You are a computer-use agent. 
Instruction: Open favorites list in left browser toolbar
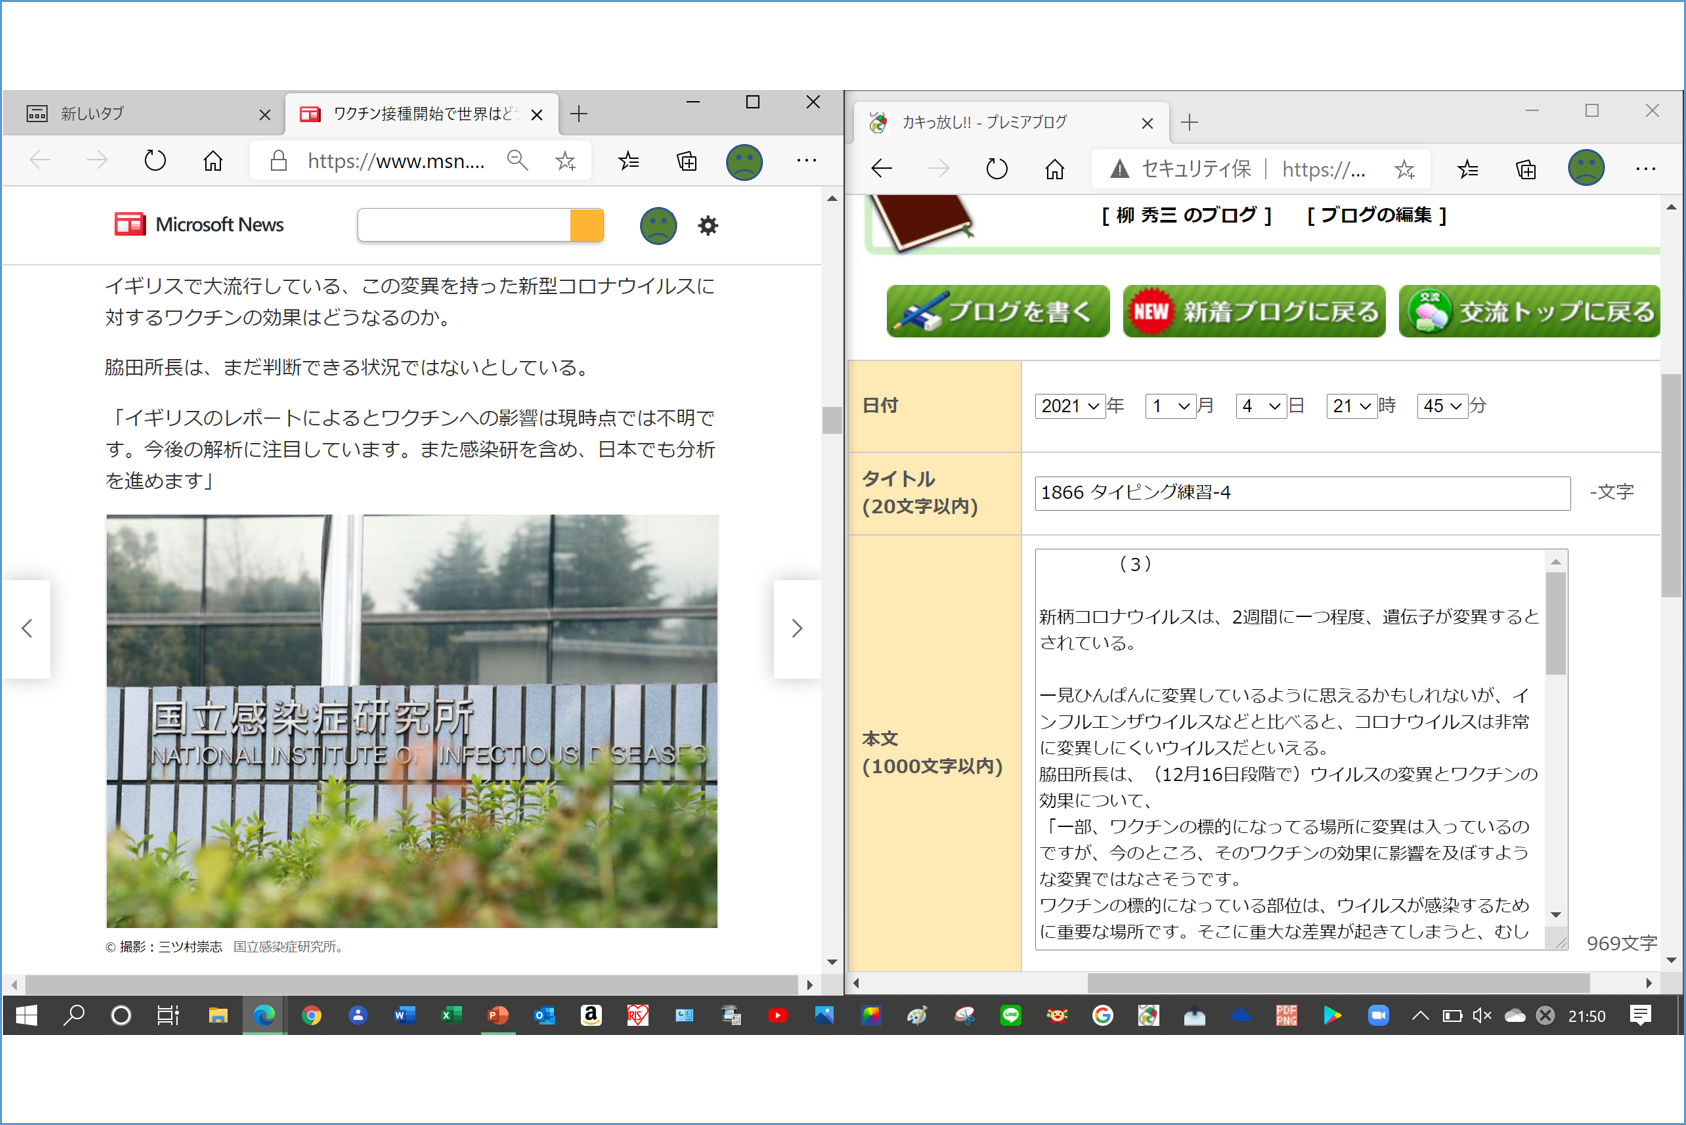(x=629, y=161)
